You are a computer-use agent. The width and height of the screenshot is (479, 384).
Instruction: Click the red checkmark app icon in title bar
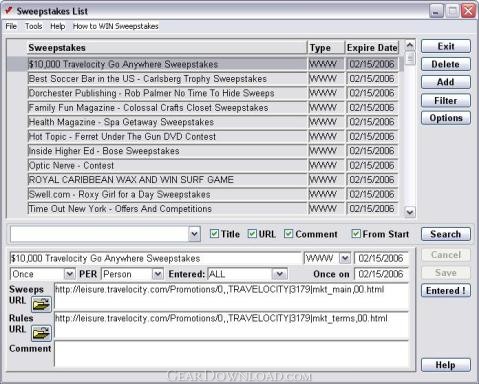click(x=9, y=11)
